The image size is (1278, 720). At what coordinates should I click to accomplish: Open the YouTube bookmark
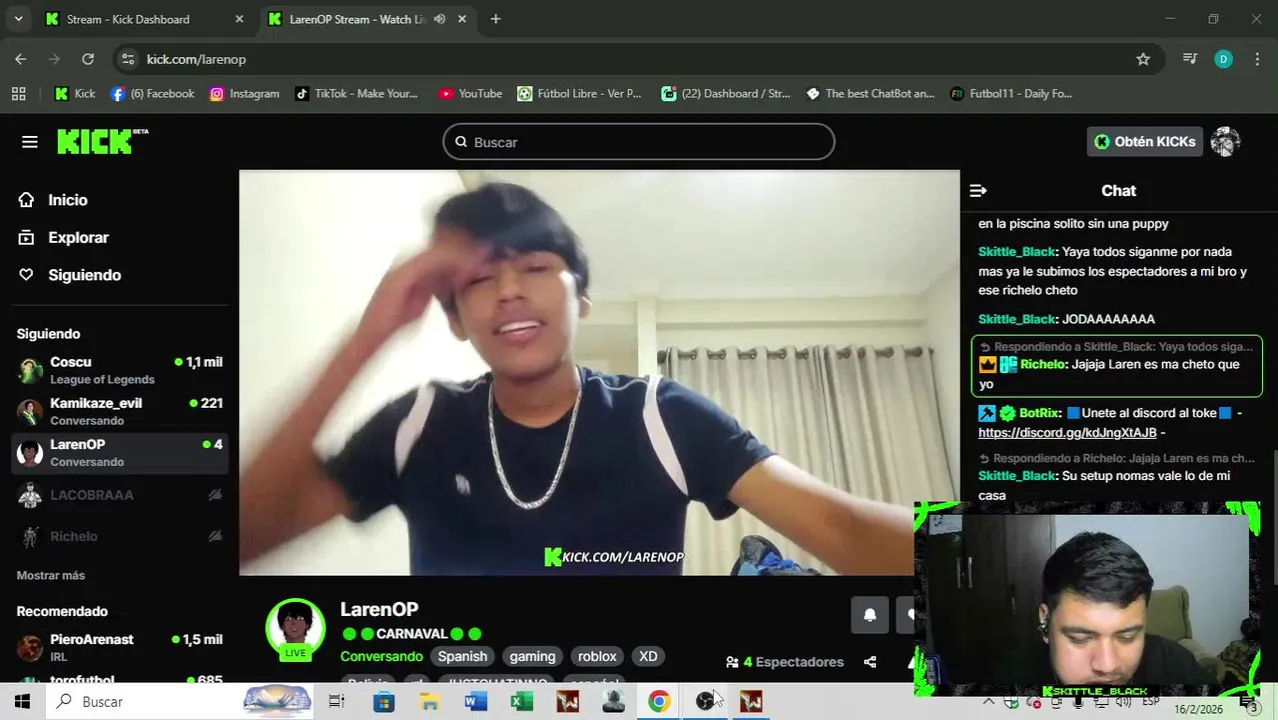pos(470,93)
